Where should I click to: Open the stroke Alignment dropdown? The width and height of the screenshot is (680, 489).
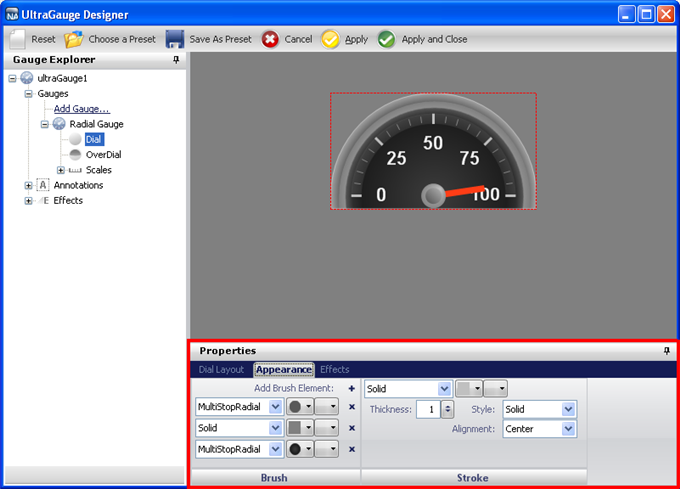point(569,429)
